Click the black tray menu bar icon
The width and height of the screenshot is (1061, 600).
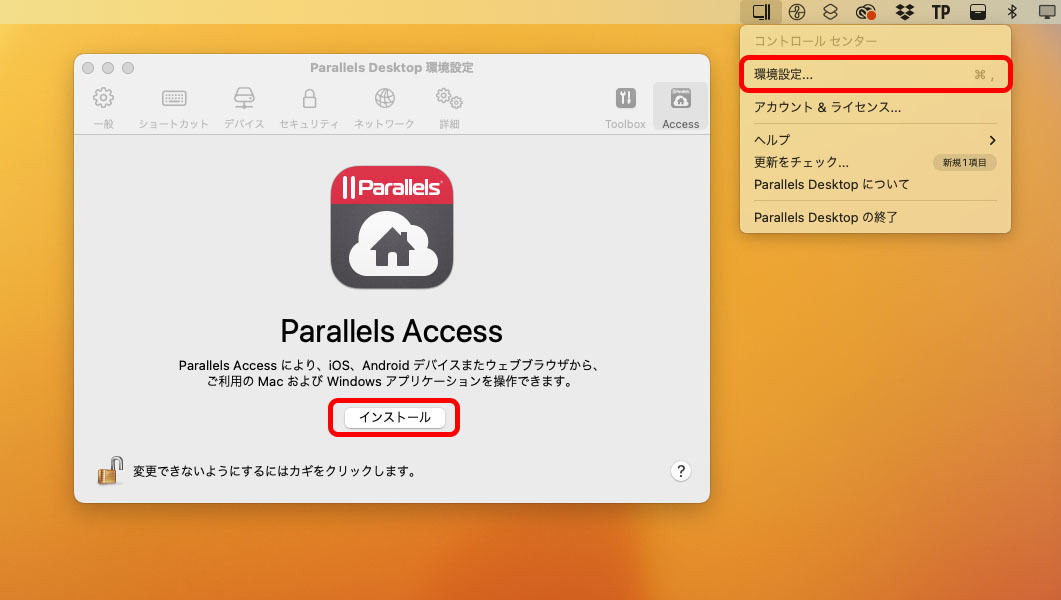[x=978, y=11]
